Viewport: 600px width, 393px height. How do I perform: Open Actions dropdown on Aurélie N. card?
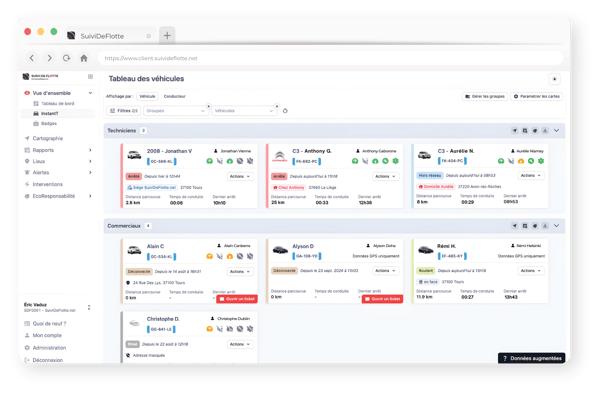tap(531, 175)
